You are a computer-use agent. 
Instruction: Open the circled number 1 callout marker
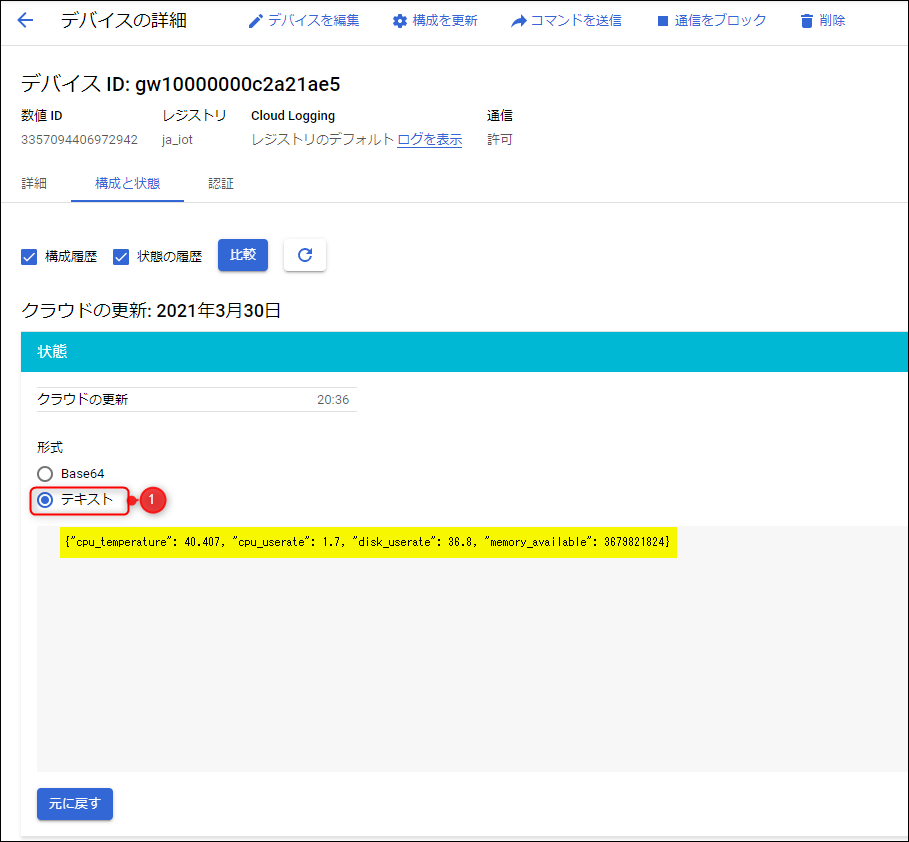(152, 500)
